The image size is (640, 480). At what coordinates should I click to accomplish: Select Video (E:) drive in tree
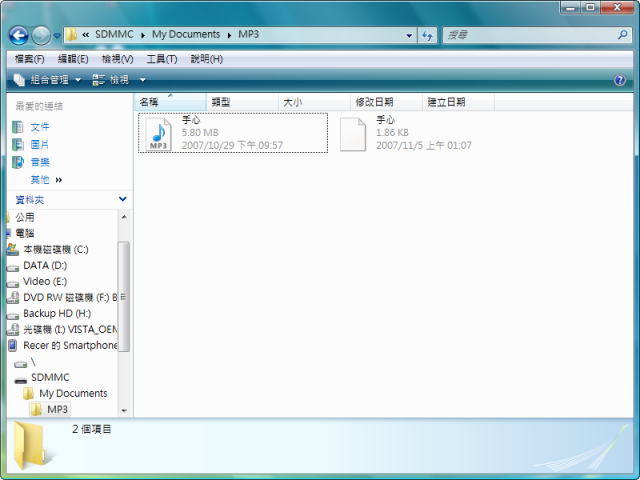(x=45, y=281)
